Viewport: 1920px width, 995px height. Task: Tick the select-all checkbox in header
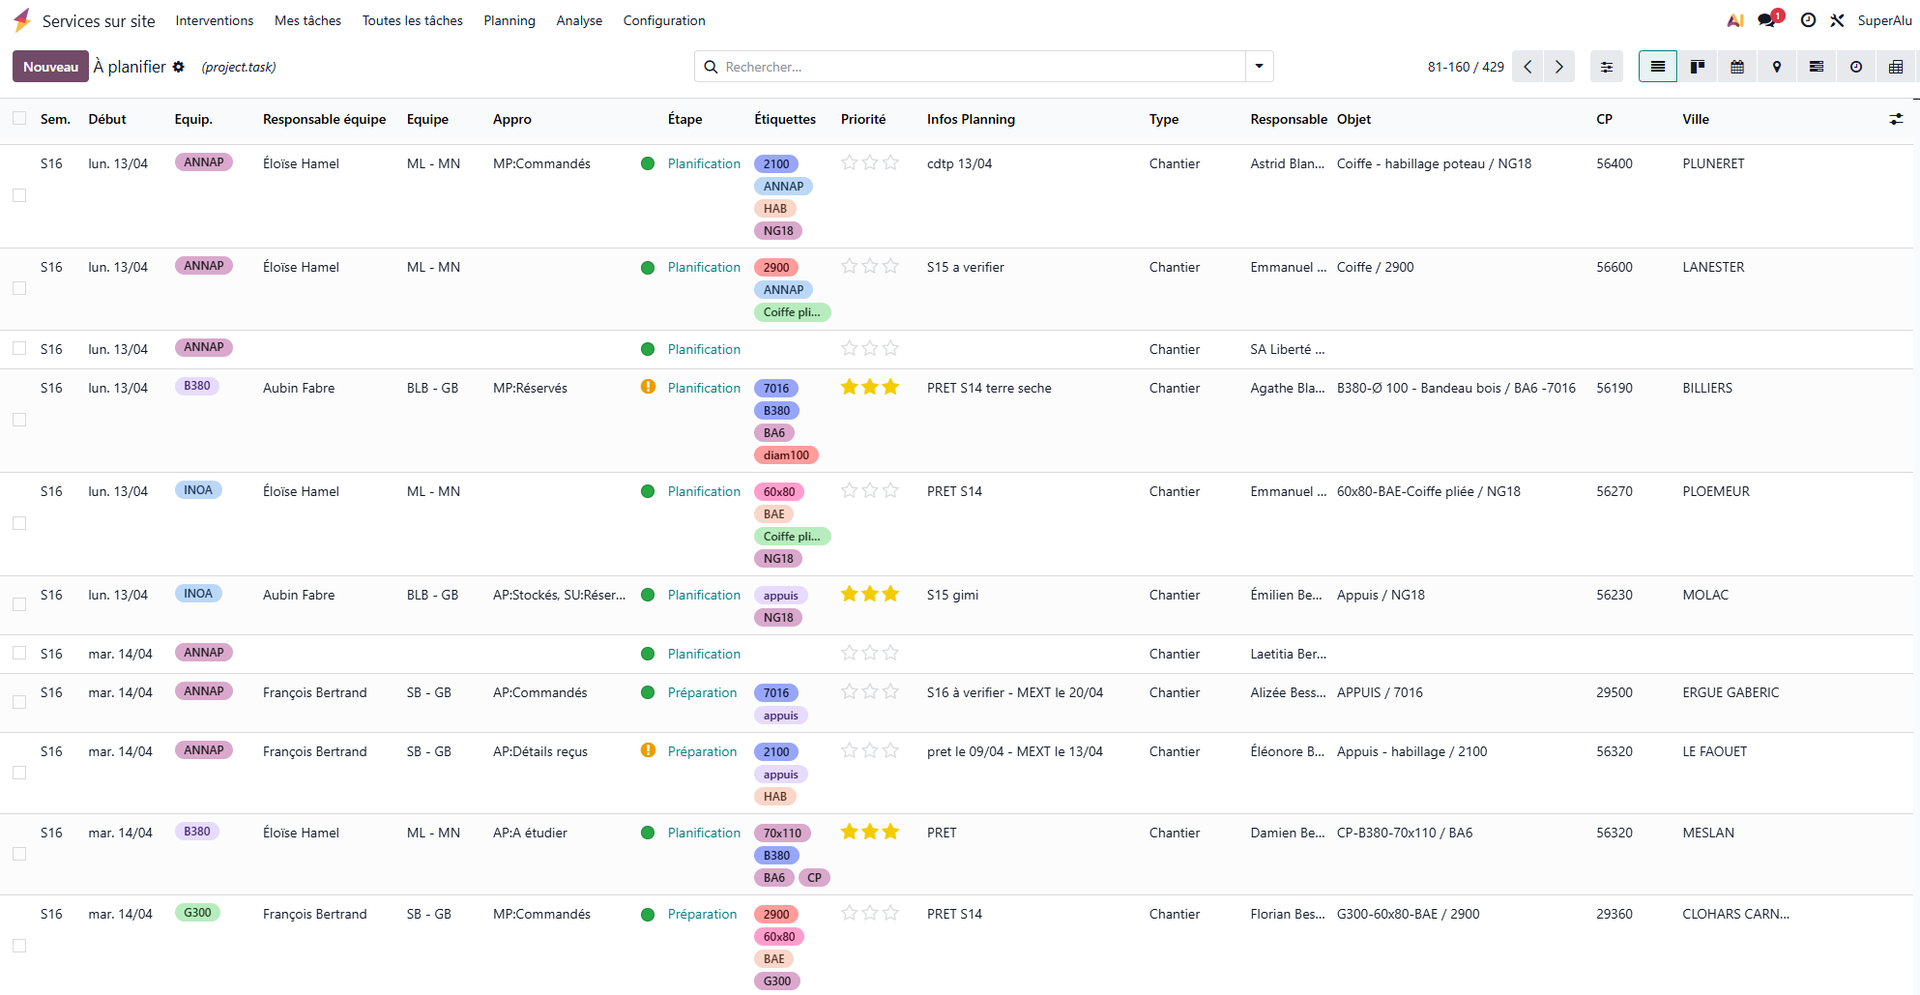tap(19, 119)
